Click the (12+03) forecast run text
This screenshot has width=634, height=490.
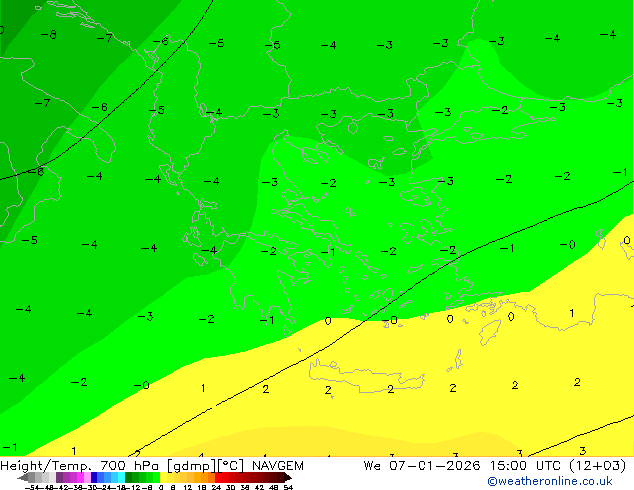click(x=597, y=466)
